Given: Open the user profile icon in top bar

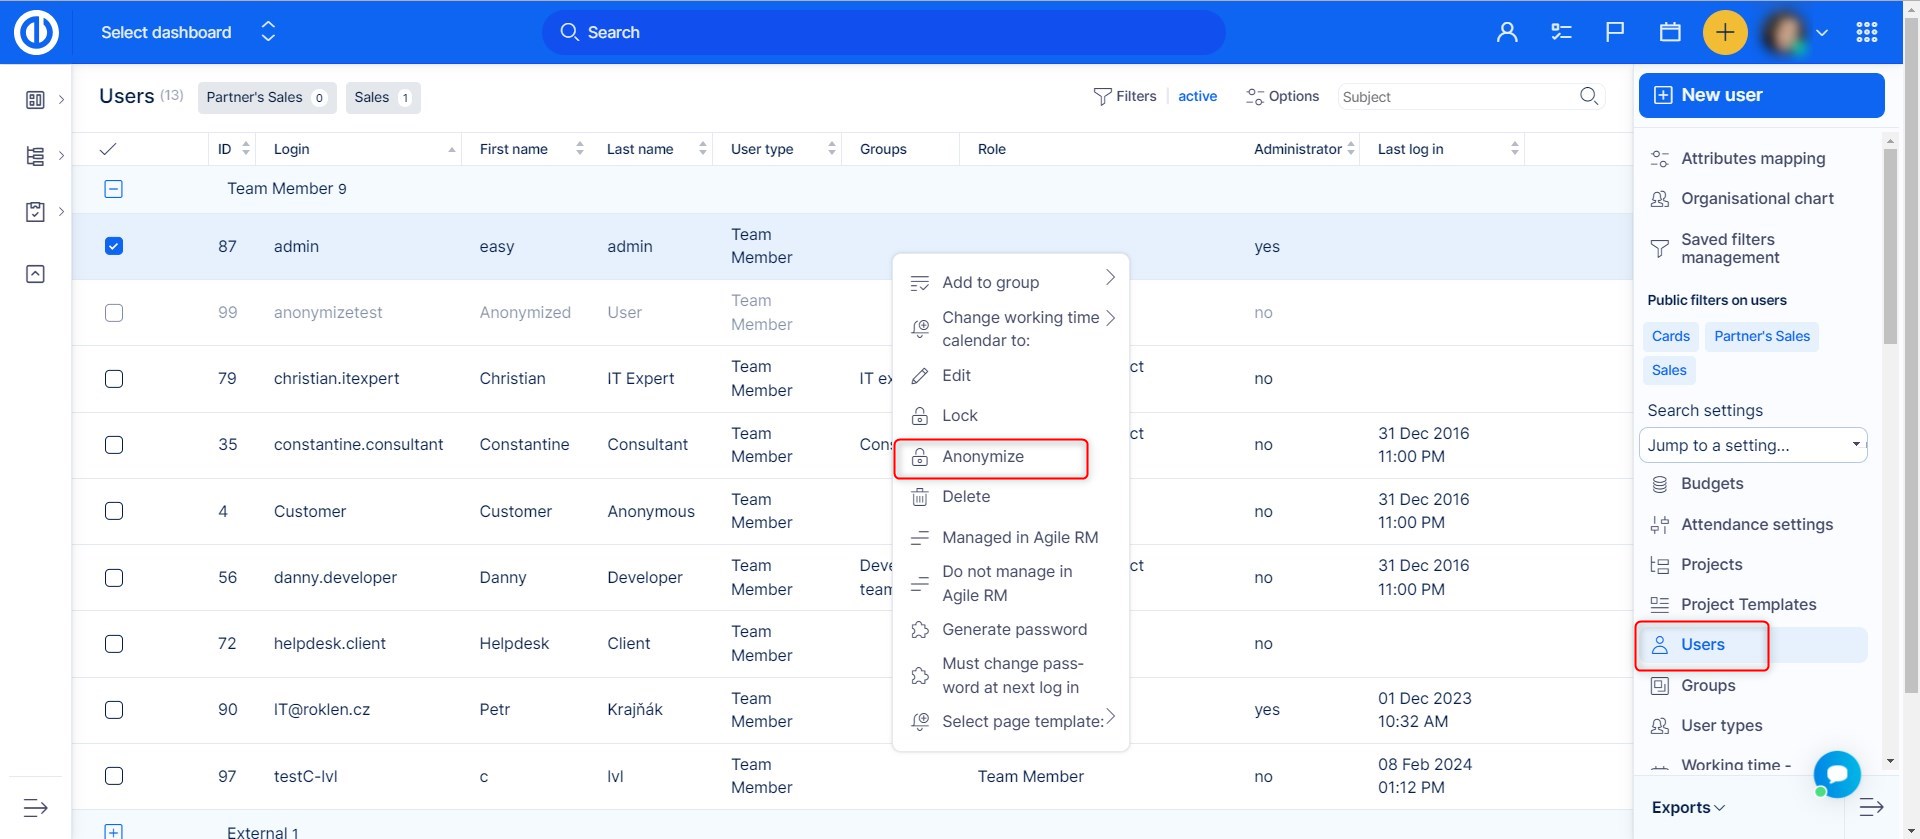Looking at the screenshot, I should click(1507, 32).
